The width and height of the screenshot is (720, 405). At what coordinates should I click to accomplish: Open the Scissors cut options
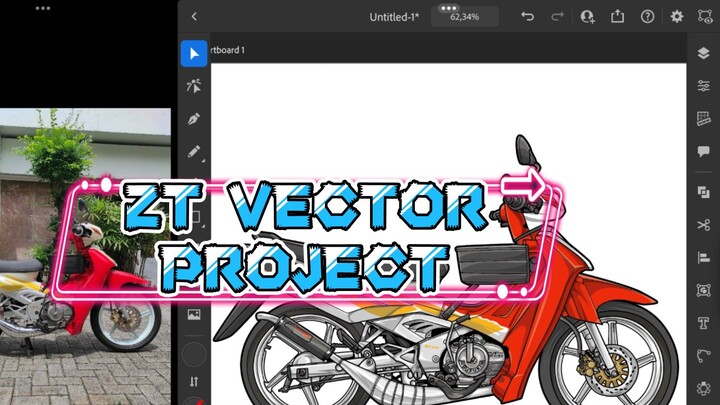[703, 225]
